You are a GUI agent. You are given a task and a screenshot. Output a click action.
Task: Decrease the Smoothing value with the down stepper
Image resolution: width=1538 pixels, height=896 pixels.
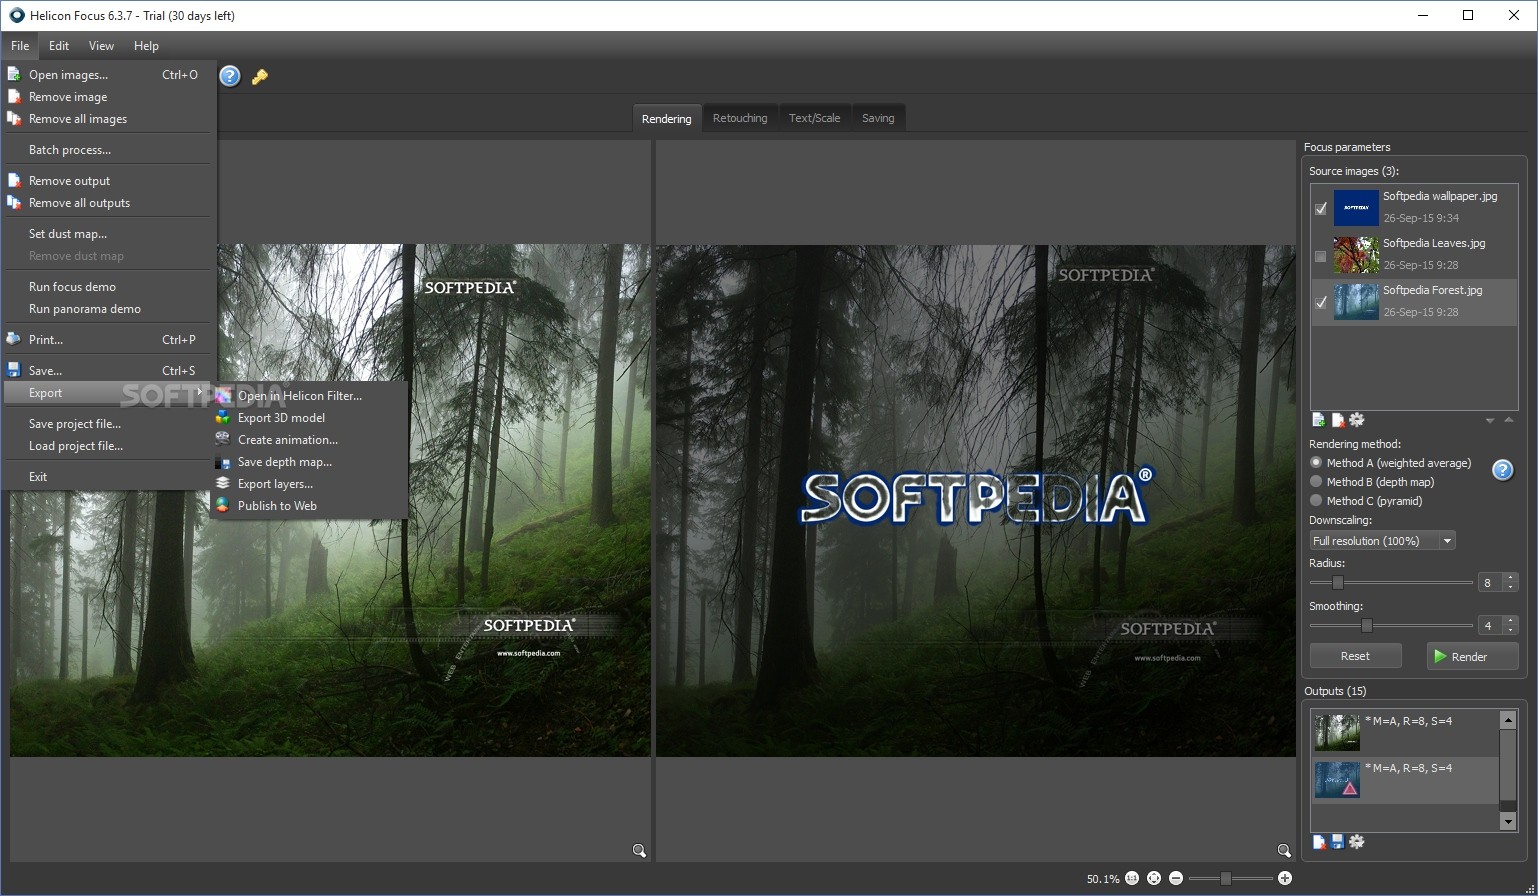tap(1510, 631)
